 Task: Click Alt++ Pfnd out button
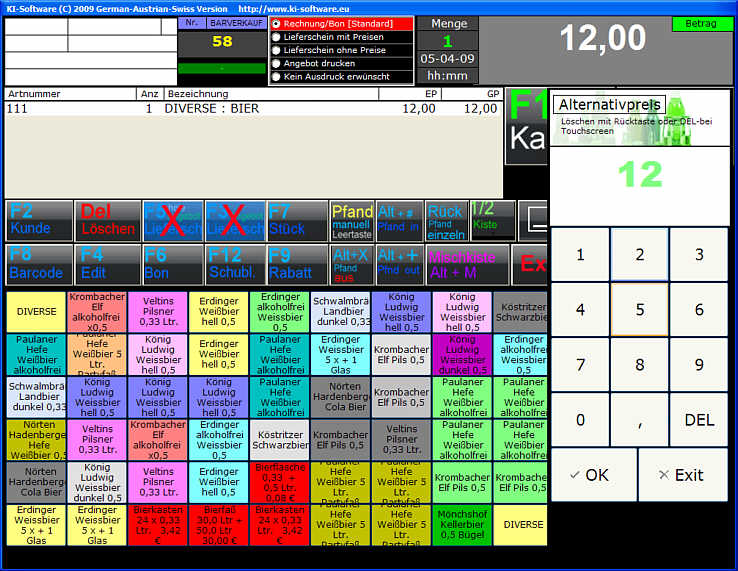click(399, 265)
